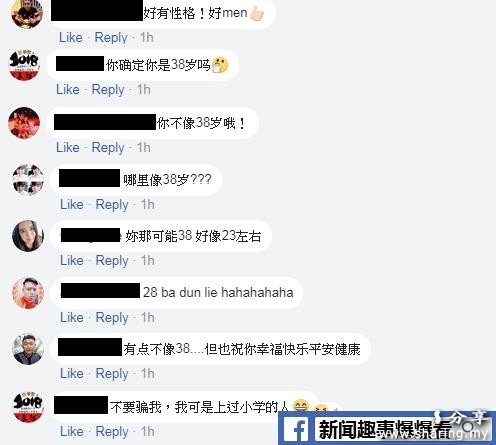Viewport: 496px width, 445px height.
Task: Click 1h timestamp under '好有性格' comment
Action: pyautogui.click(x=147, y=37)
